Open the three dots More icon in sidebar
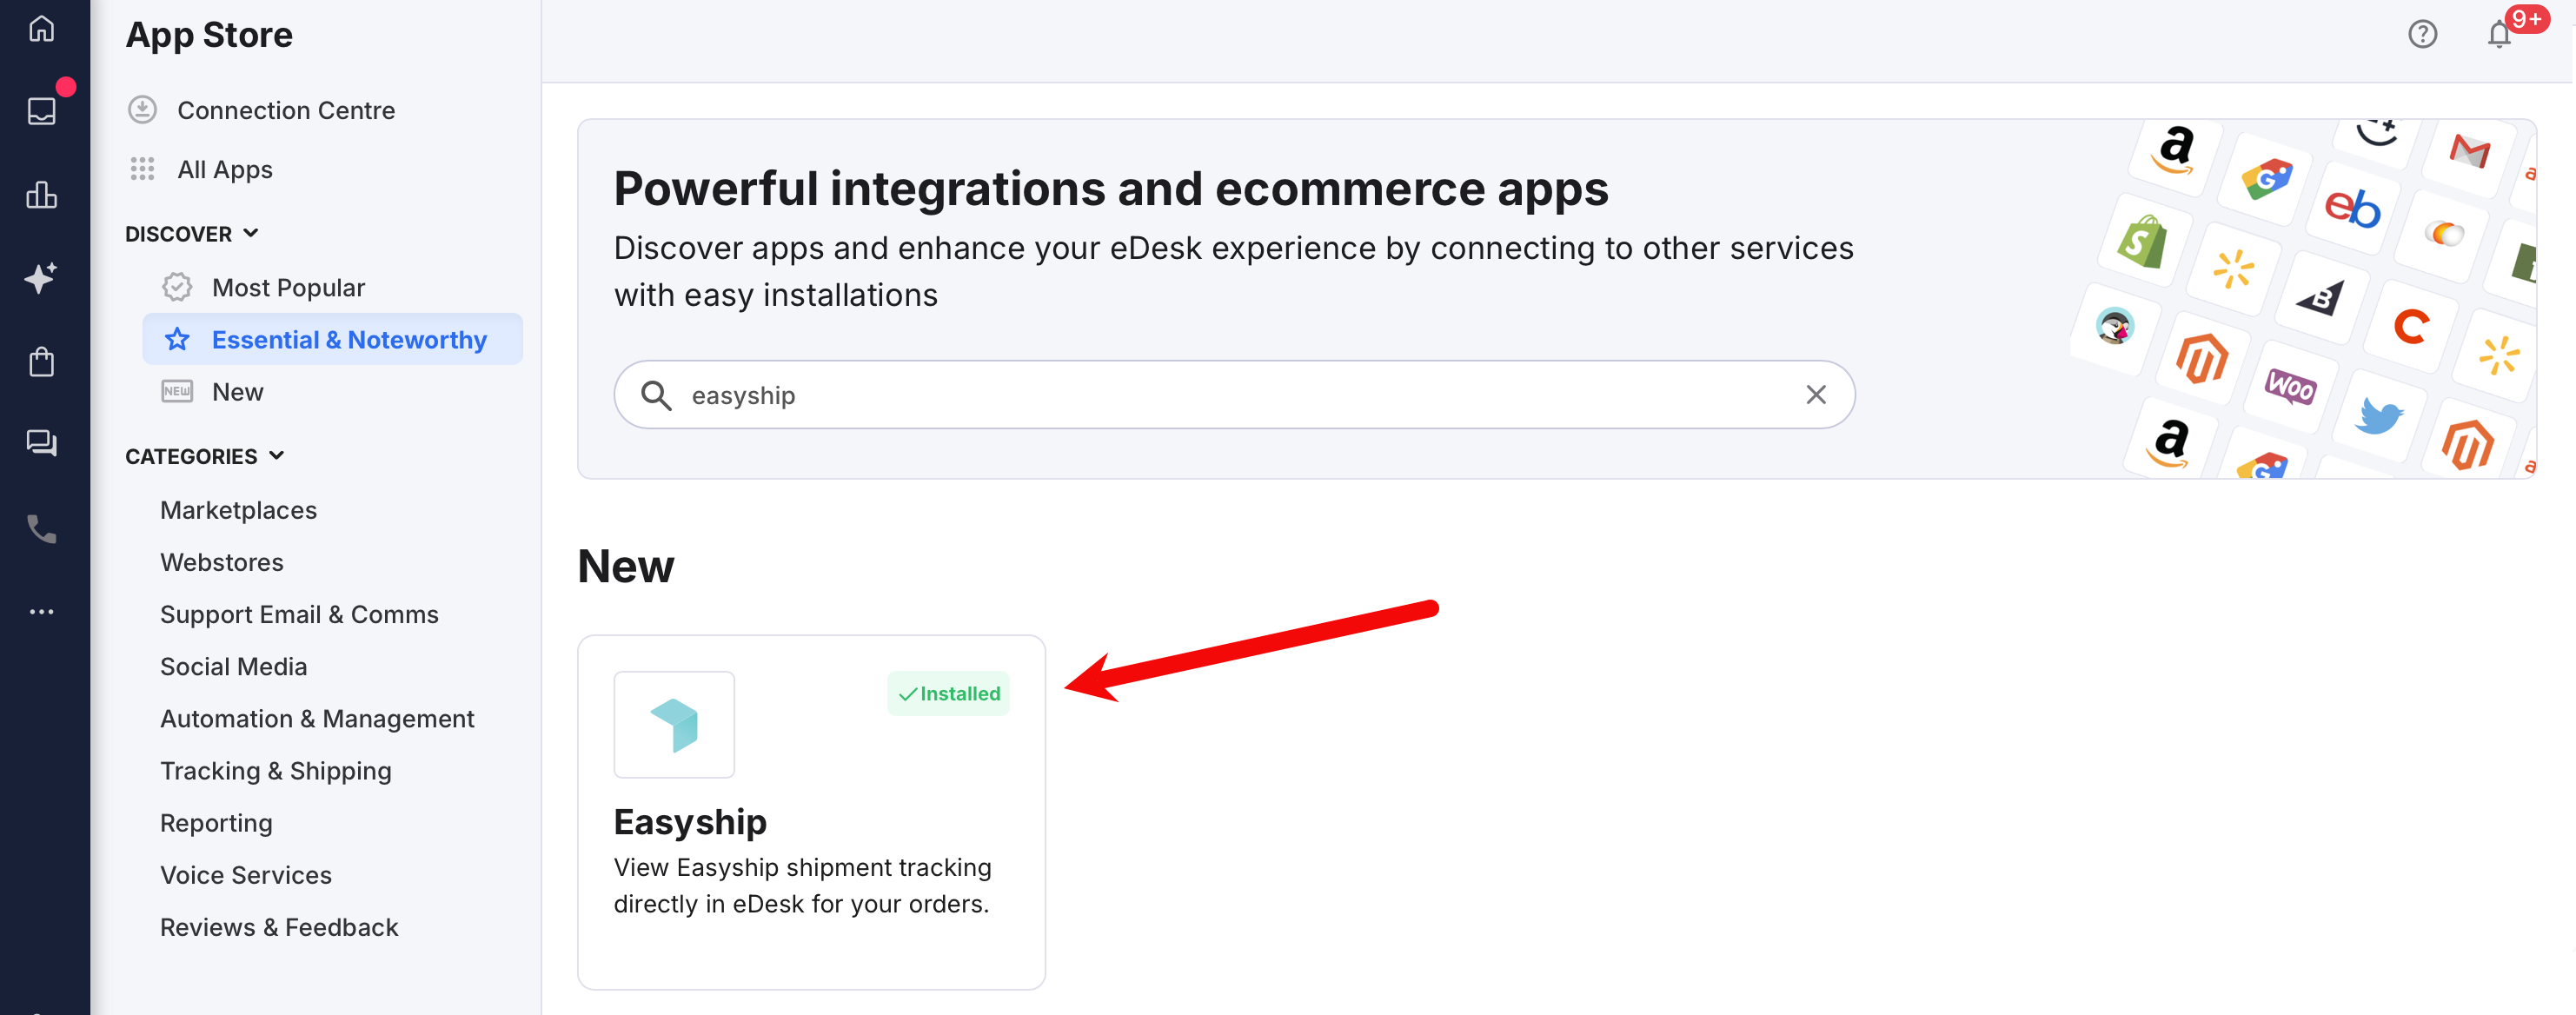Screen dimensions: 2576x1015 pyautogui.click(x=41, y=611)
